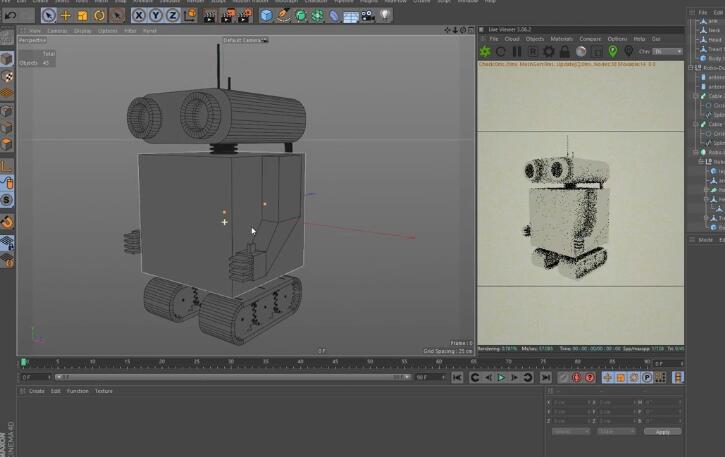The image size is (725, 457).
Task: Open material manager Function menu
Action: pyautogui.click(x=77, y=391)
